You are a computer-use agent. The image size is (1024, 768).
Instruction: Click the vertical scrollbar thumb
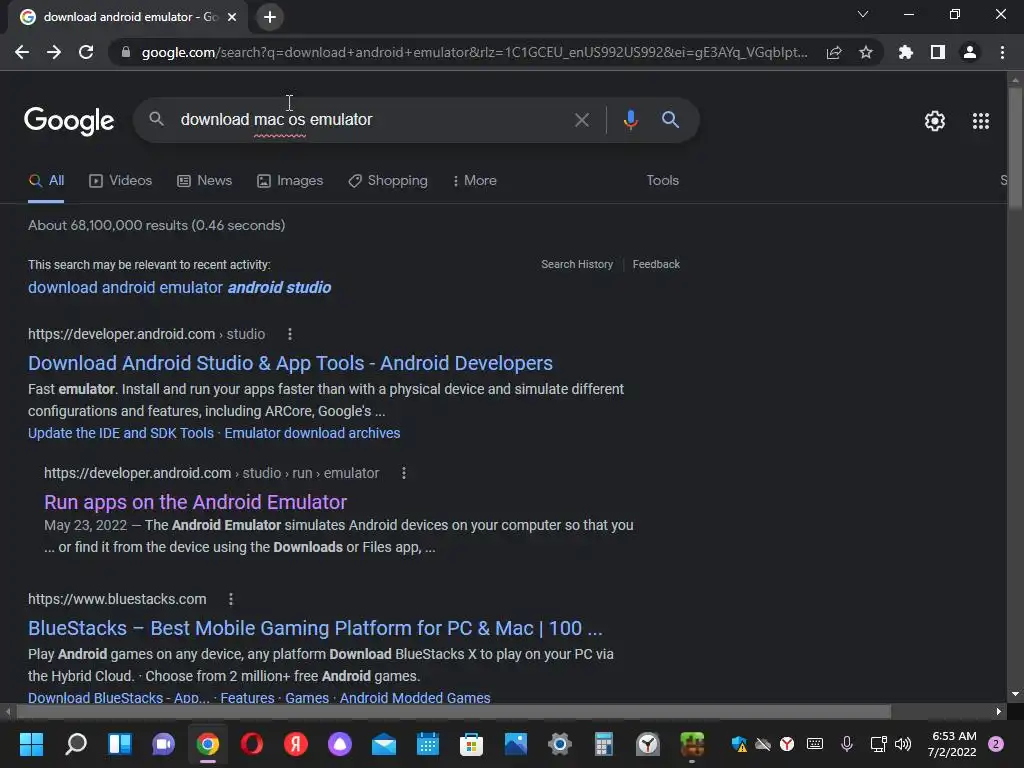pos(1015,148)
